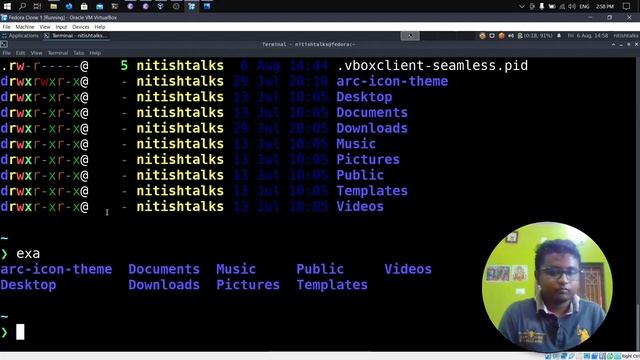
Task: Click the 'arc-icon-theme' entry in exa output
Action: pos(56,269)
